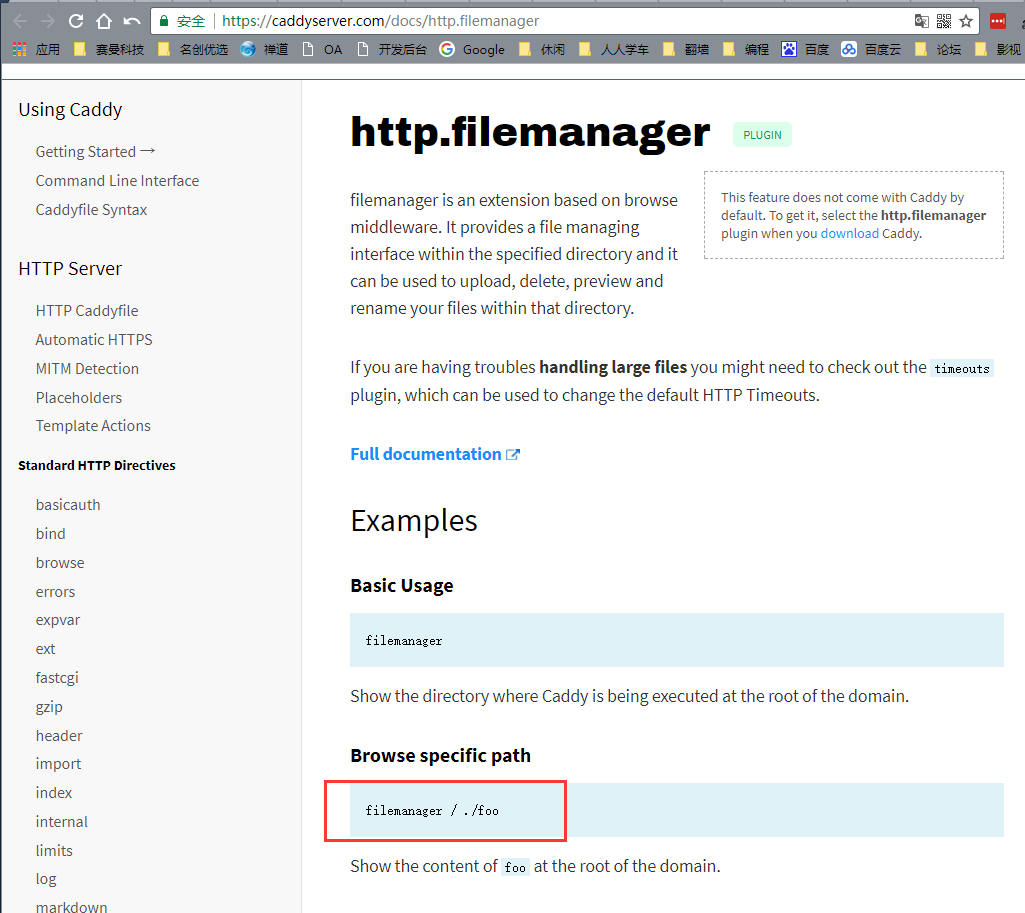Click the page reload icon
The height and width of the screenshot is (913, 1025).
pyautogui.click(x=75, y=20)
